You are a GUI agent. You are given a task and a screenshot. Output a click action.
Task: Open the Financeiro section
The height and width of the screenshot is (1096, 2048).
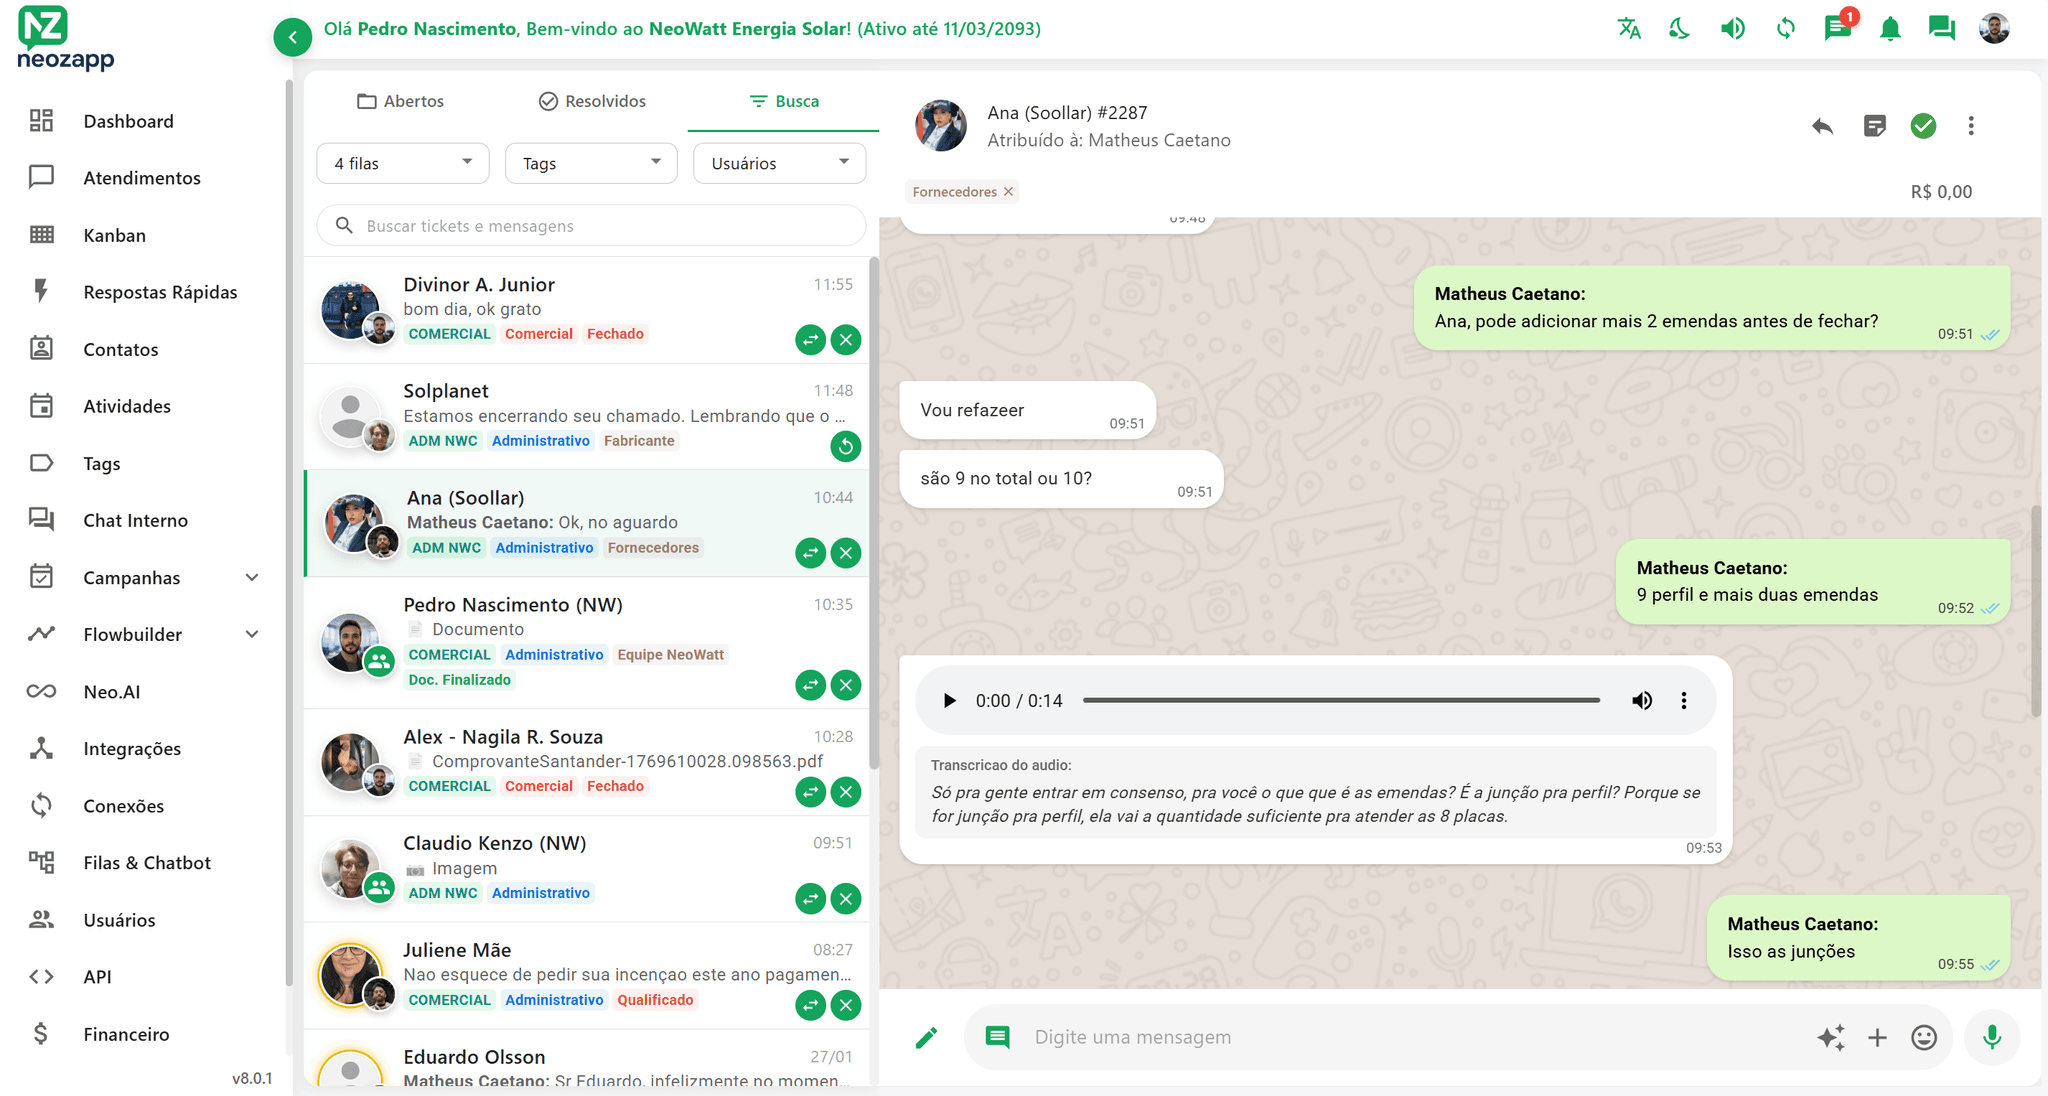click(x=126, y=1034)
